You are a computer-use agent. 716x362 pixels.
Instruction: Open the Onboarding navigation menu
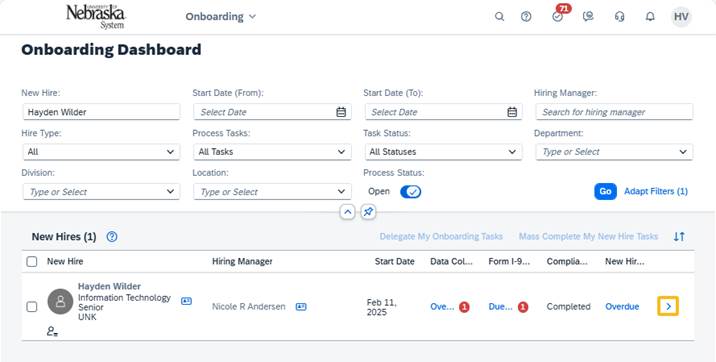[x=221, y=17]
